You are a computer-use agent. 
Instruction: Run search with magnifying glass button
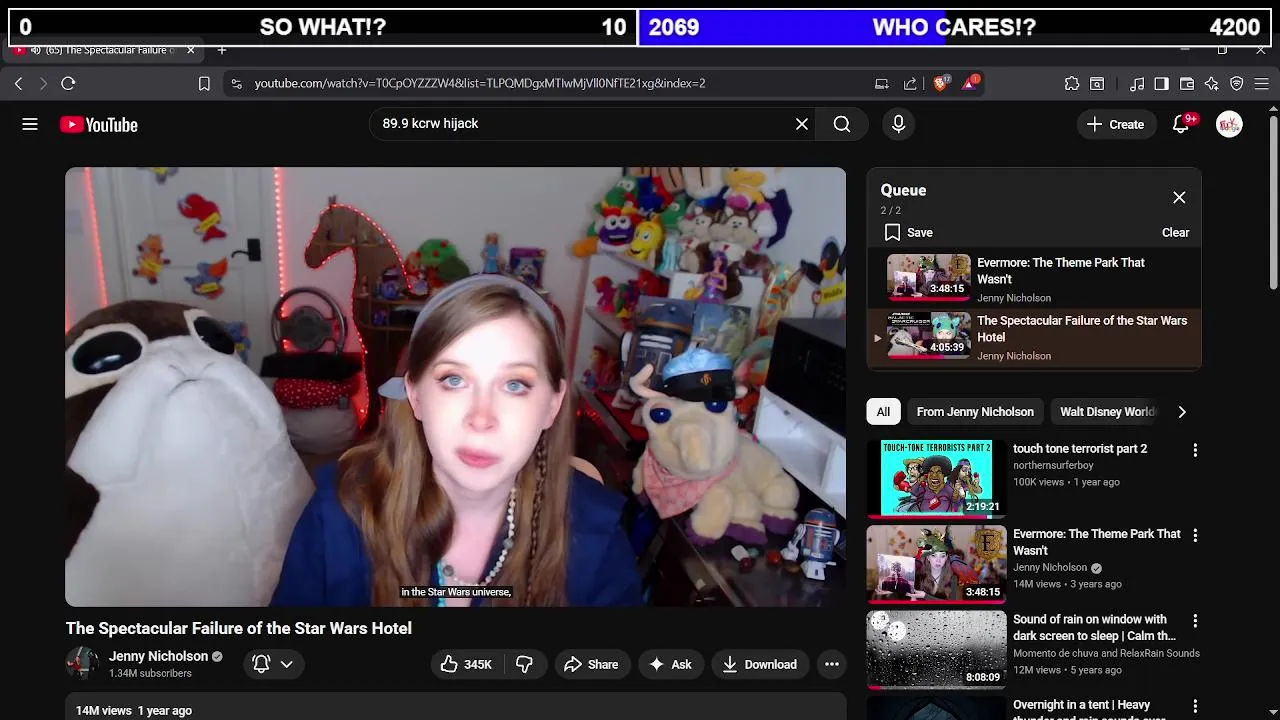(x=842, y=124)
